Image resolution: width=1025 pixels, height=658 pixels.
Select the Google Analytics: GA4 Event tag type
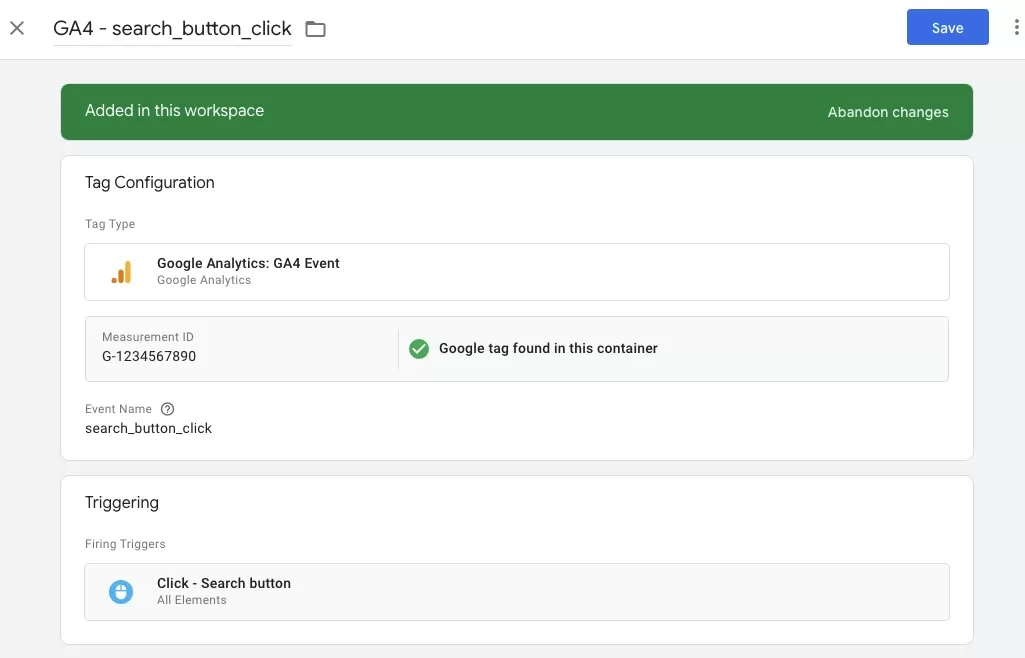(x=248, y=264)
